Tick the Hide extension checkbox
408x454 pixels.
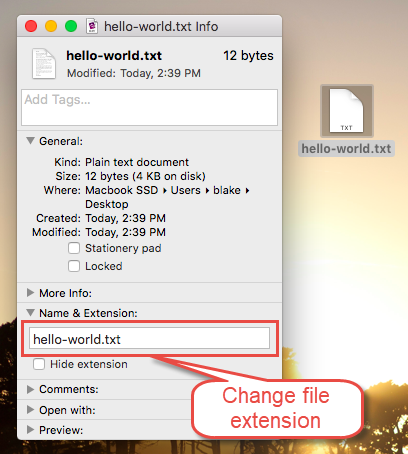point(39,364)
